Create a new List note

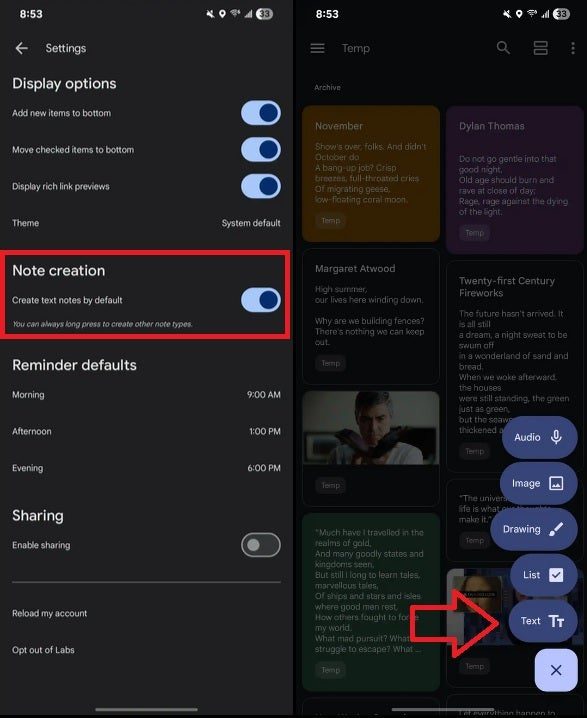pos(544,575)
